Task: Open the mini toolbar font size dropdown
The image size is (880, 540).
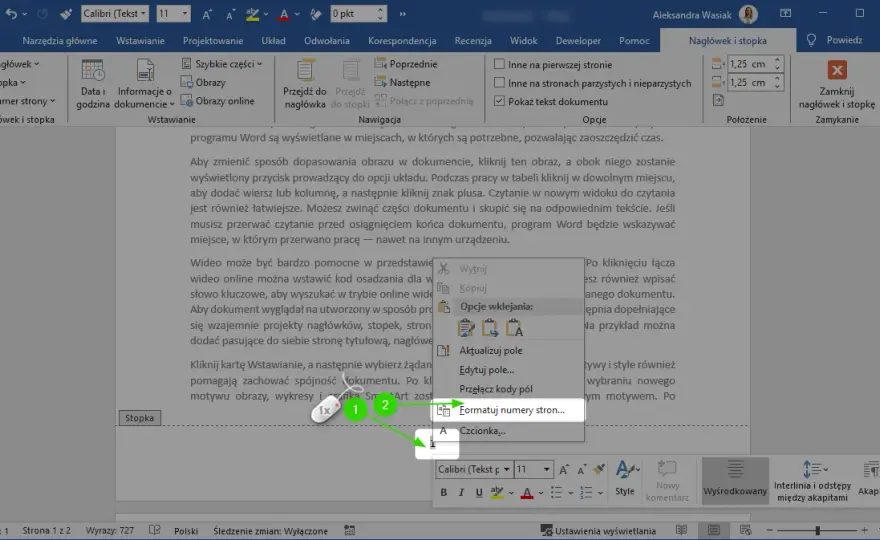Action: tap(546, 469)
